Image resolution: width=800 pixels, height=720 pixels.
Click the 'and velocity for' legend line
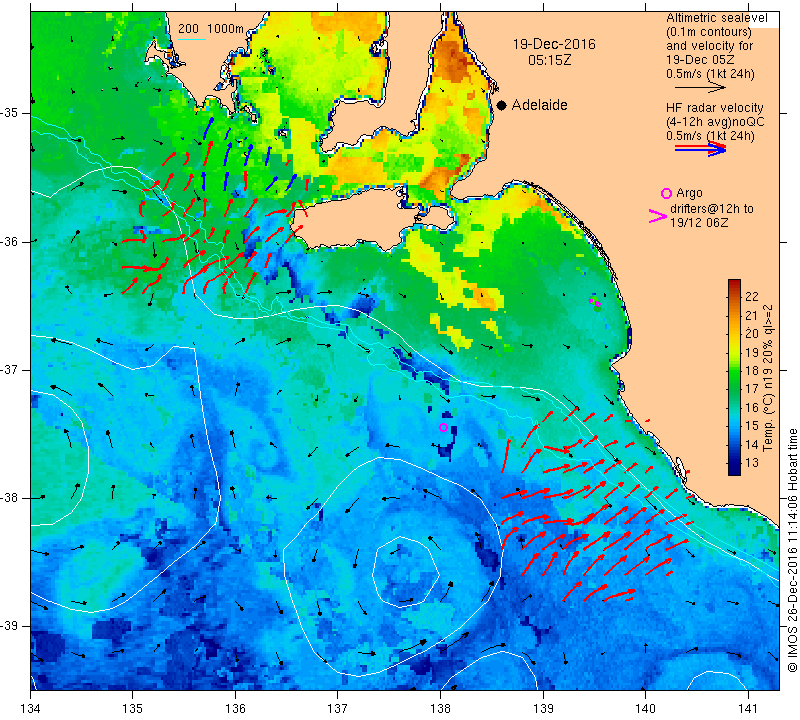(x=710, y=46)
